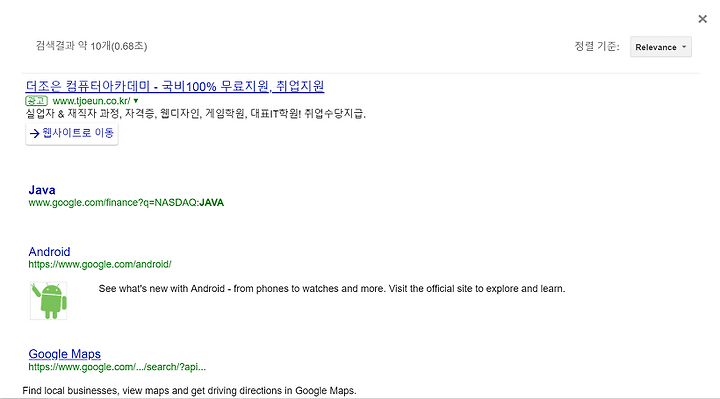Click the 실업자 & 재직자 과정 ad description
720x399 pixels.
[x=196, y=113]
